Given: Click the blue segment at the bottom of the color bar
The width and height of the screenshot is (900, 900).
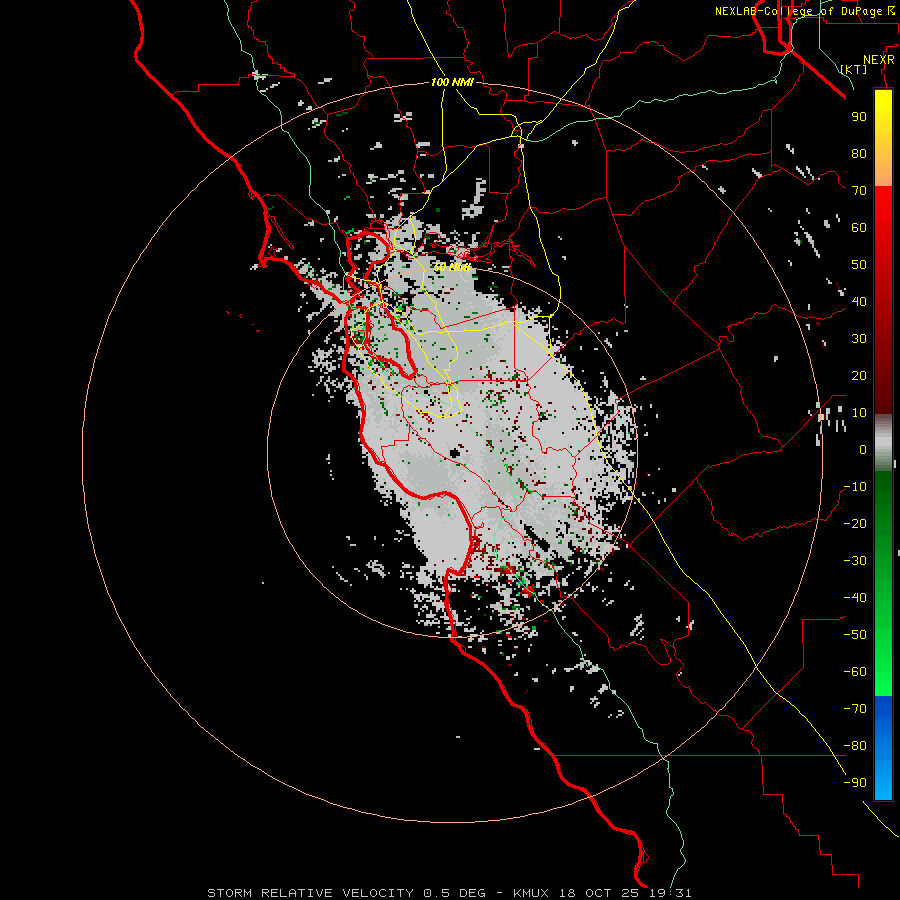Looking at the screenshot, I should coord(883,748).
